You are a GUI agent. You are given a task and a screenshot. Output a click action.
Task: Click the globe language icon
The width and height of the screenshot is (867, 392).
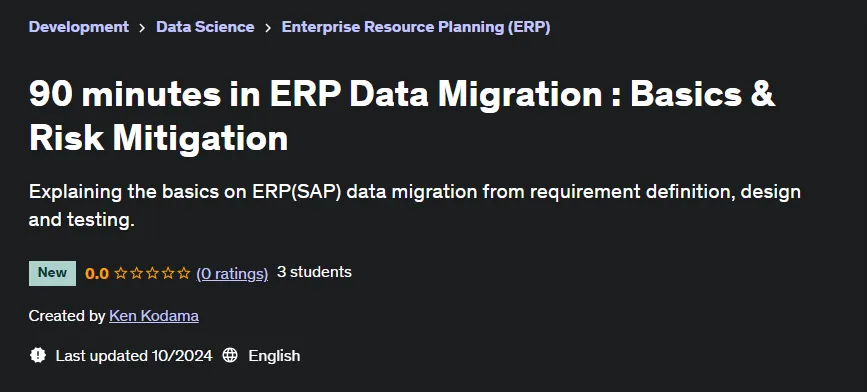point(230,355)
